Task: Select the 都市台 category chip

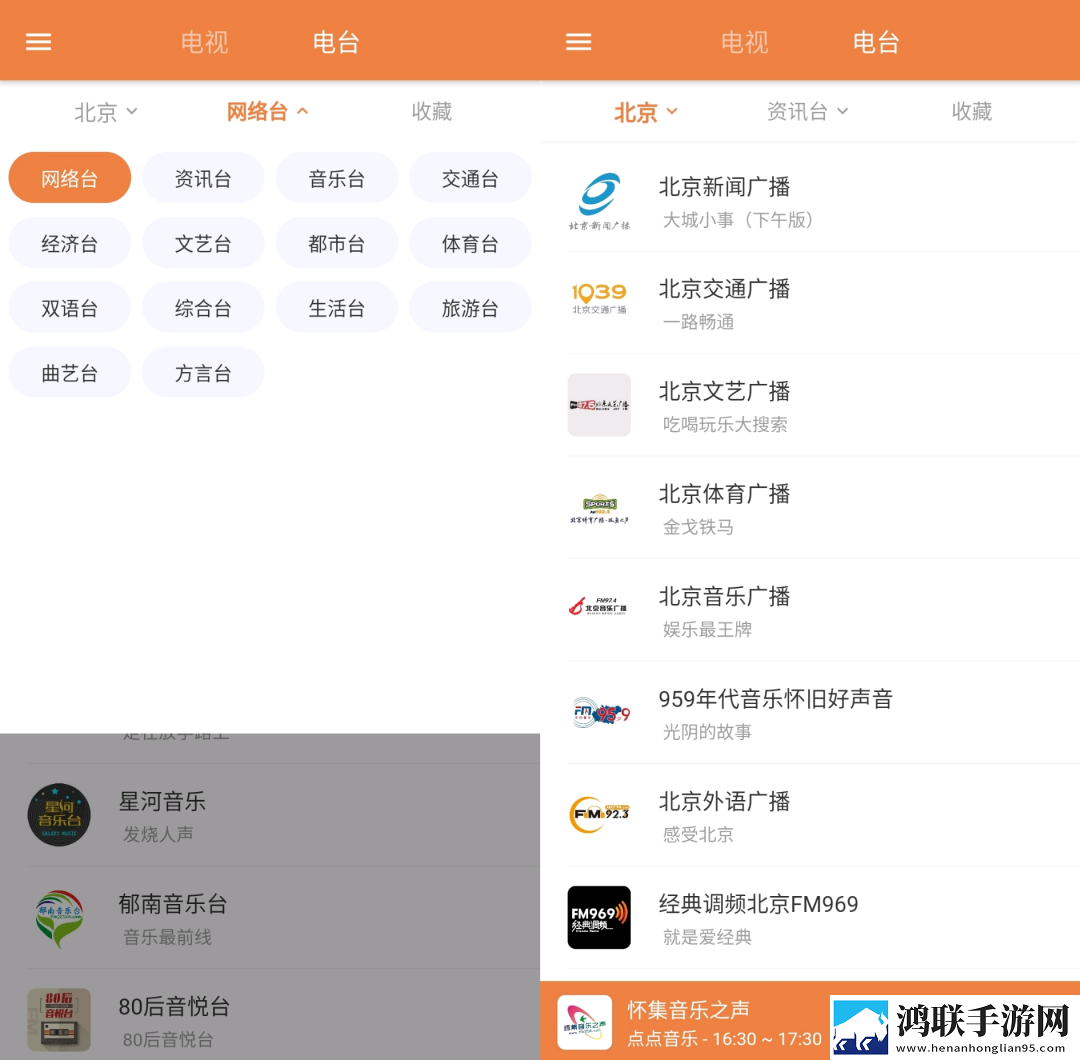Action: click(337, 243)
